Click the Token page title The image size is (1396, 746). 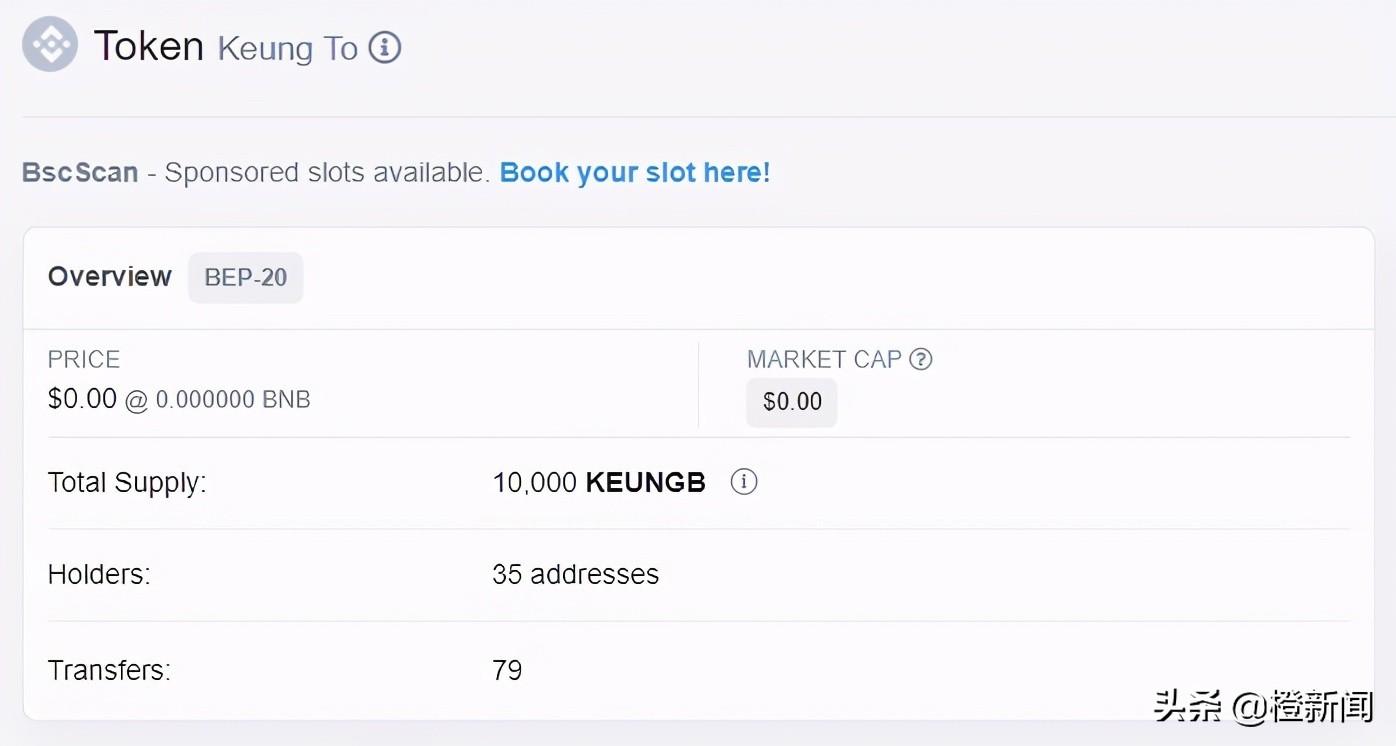pos(149,46)
